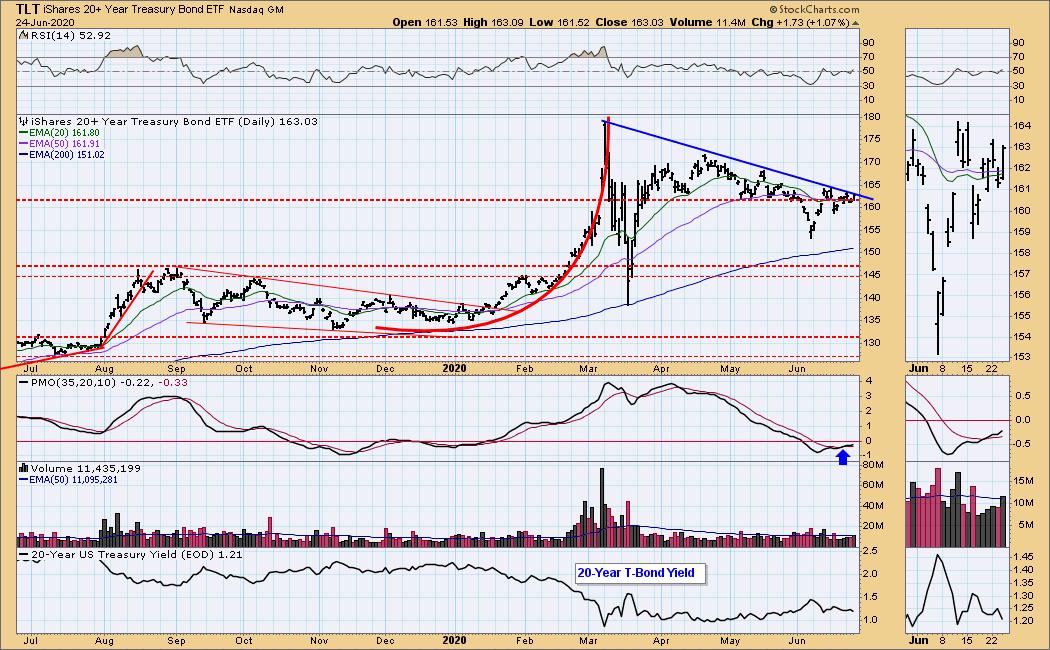
Task: Click the 'EMA(50) 161.91' legend entry
Action: click(59, 144)
